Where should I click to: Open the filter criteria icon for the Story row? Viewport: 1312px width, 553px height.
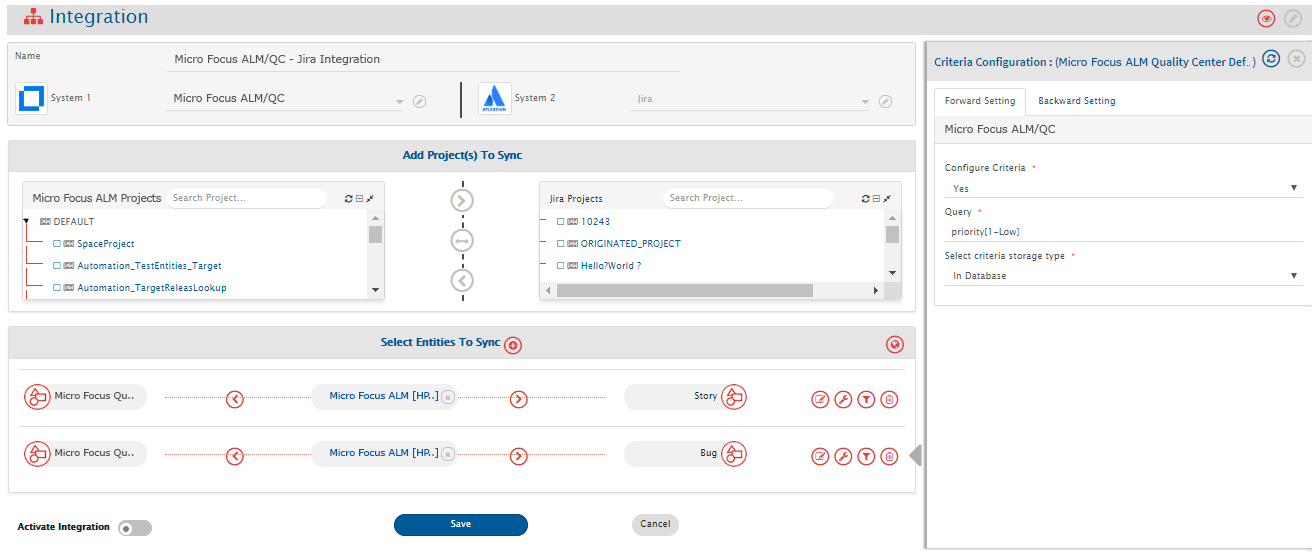coord(866,399)
